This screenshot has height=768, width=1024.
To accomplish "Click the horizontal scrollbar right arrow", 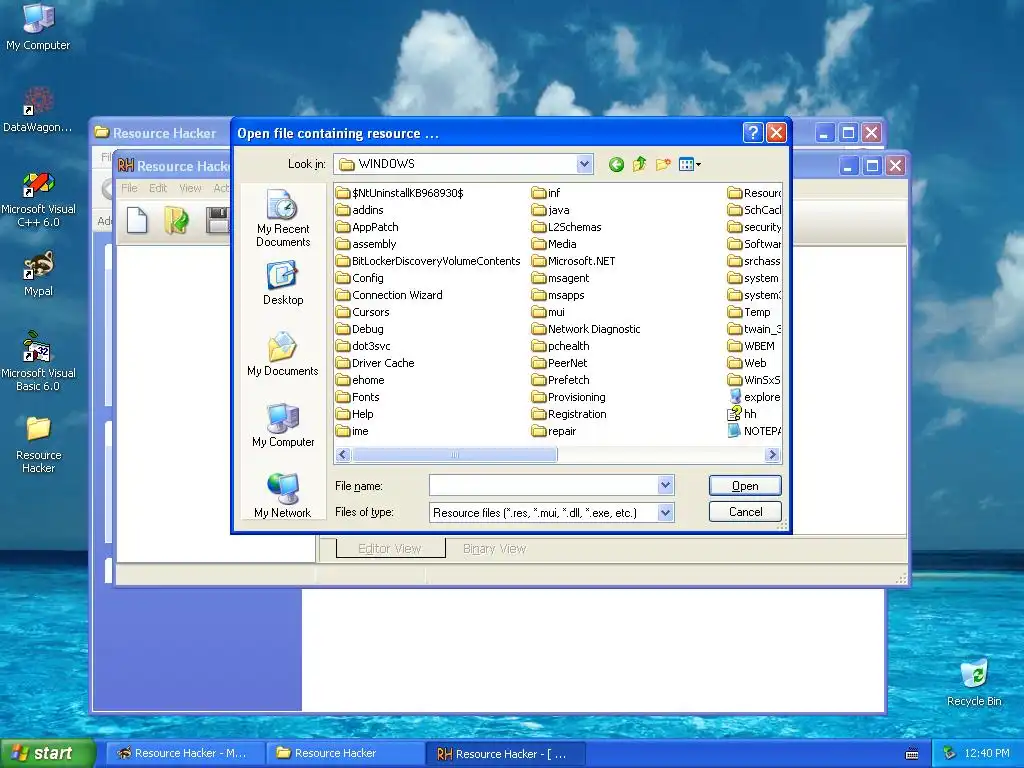I will tap(773, 455).
